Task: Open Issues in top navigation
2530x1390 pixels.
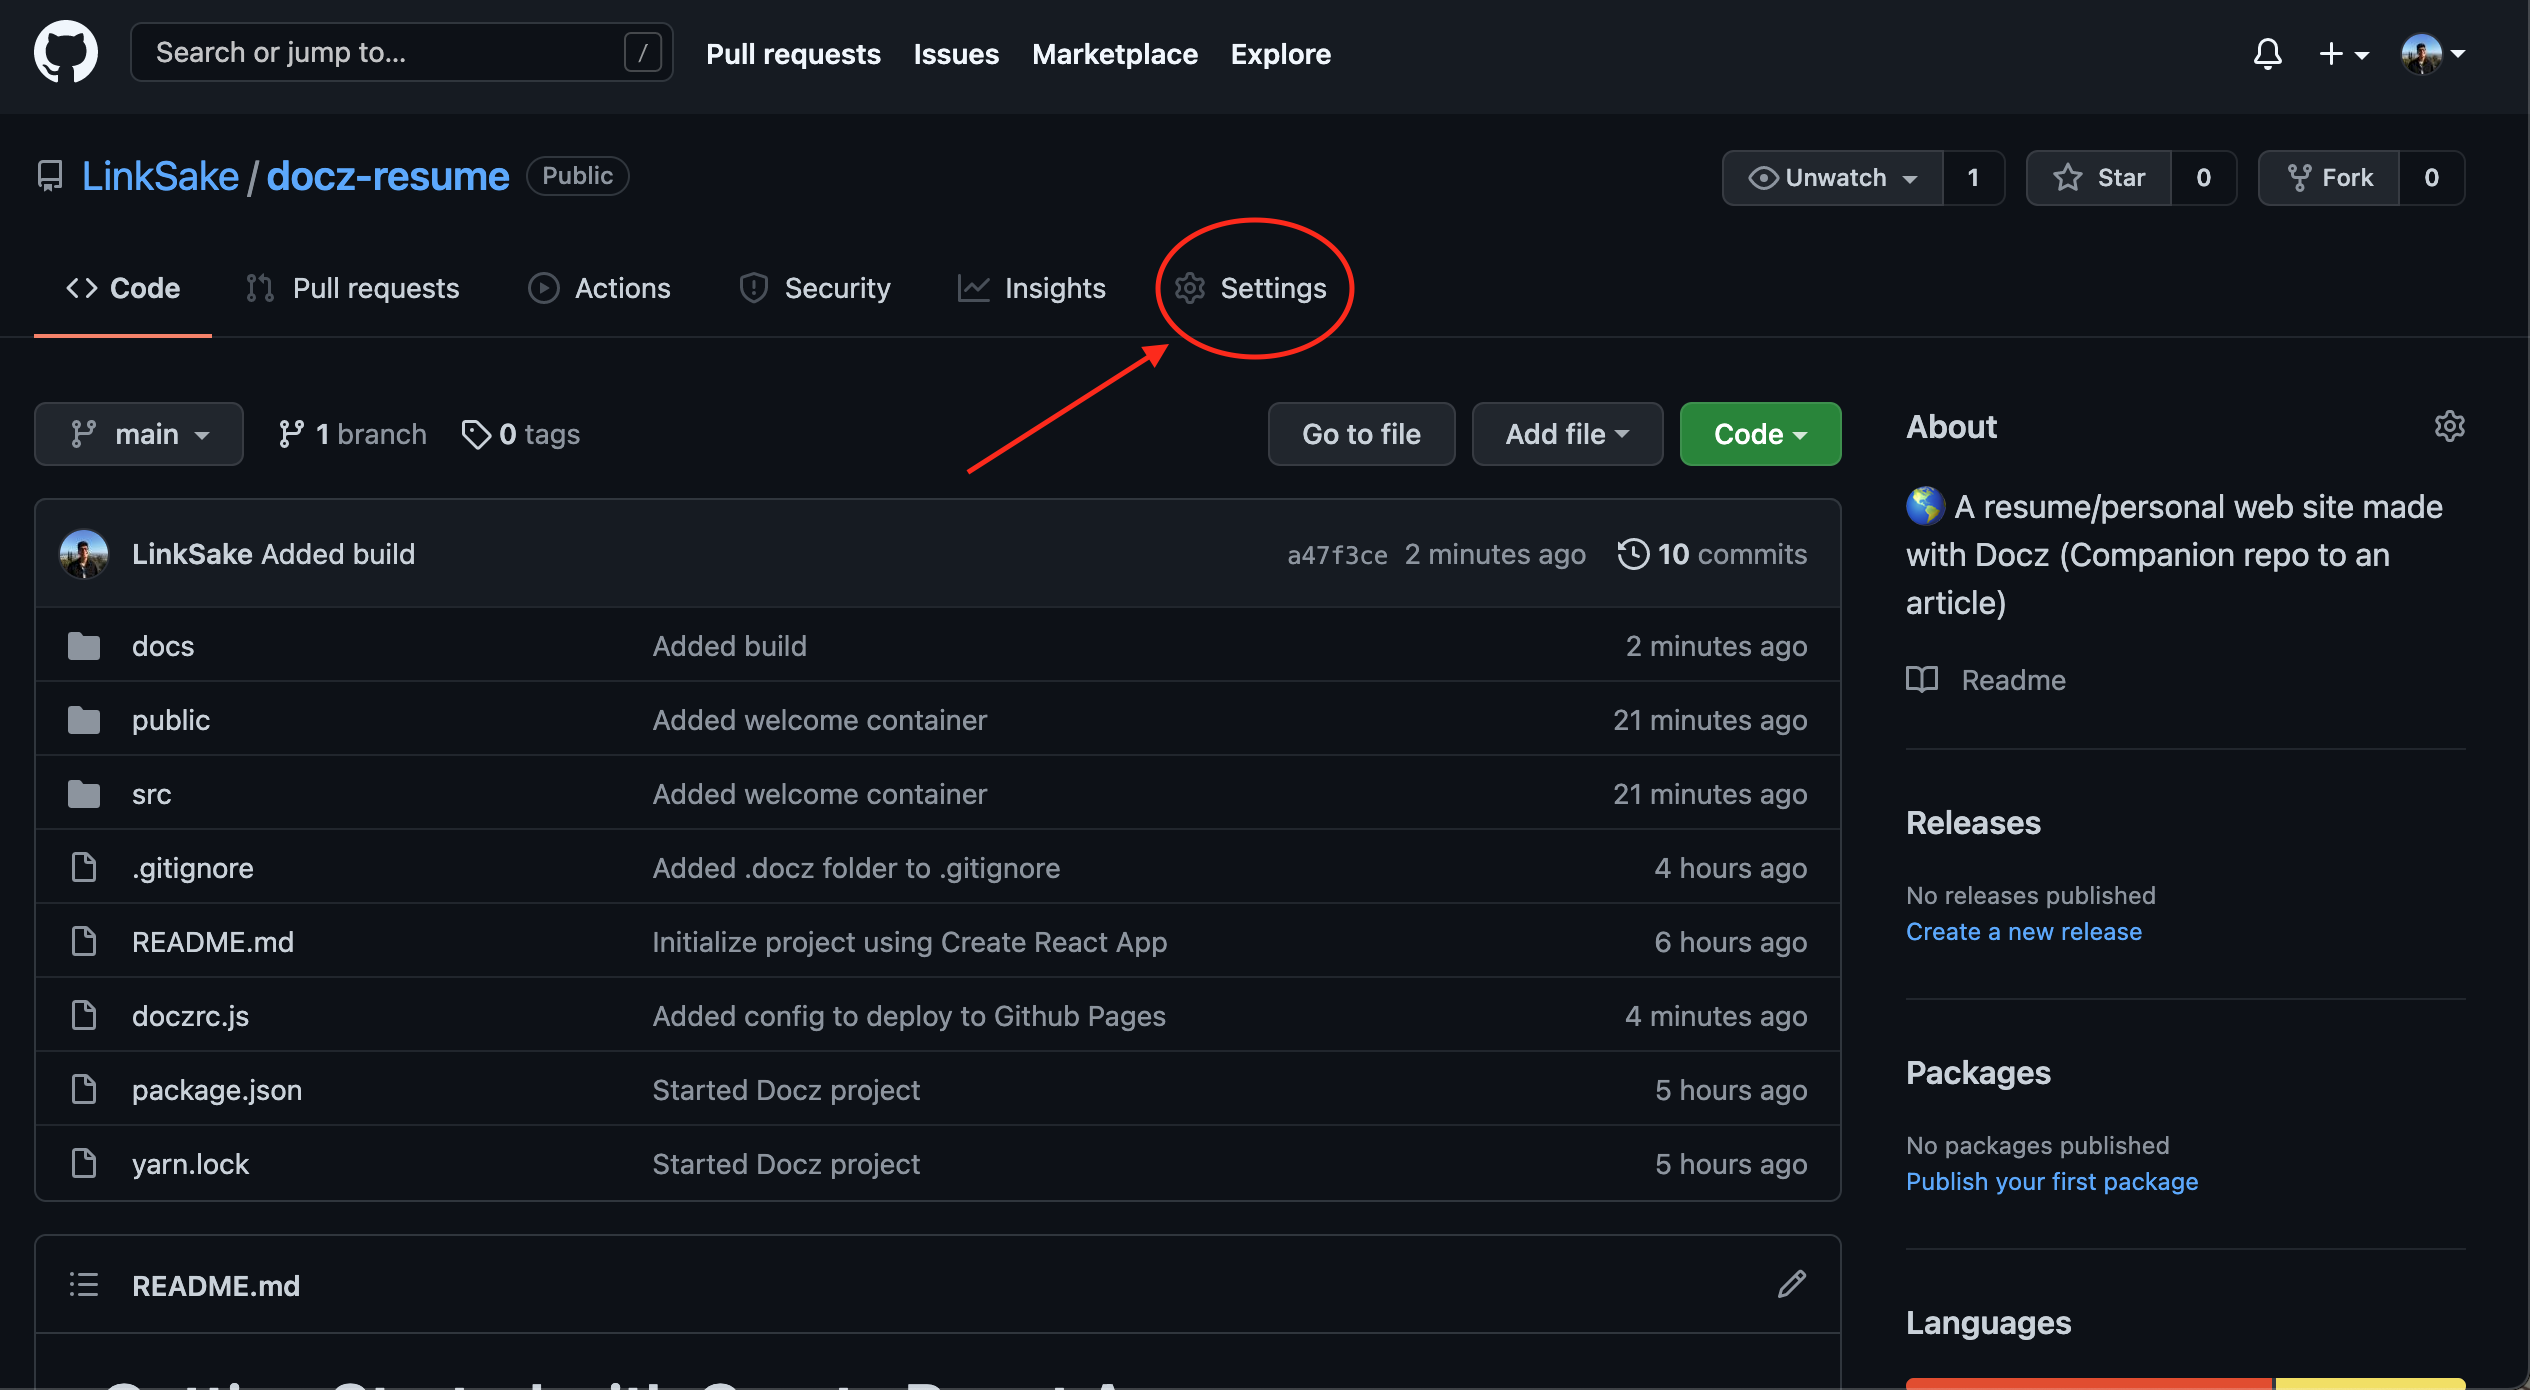Action: click(x=956, y=54)
